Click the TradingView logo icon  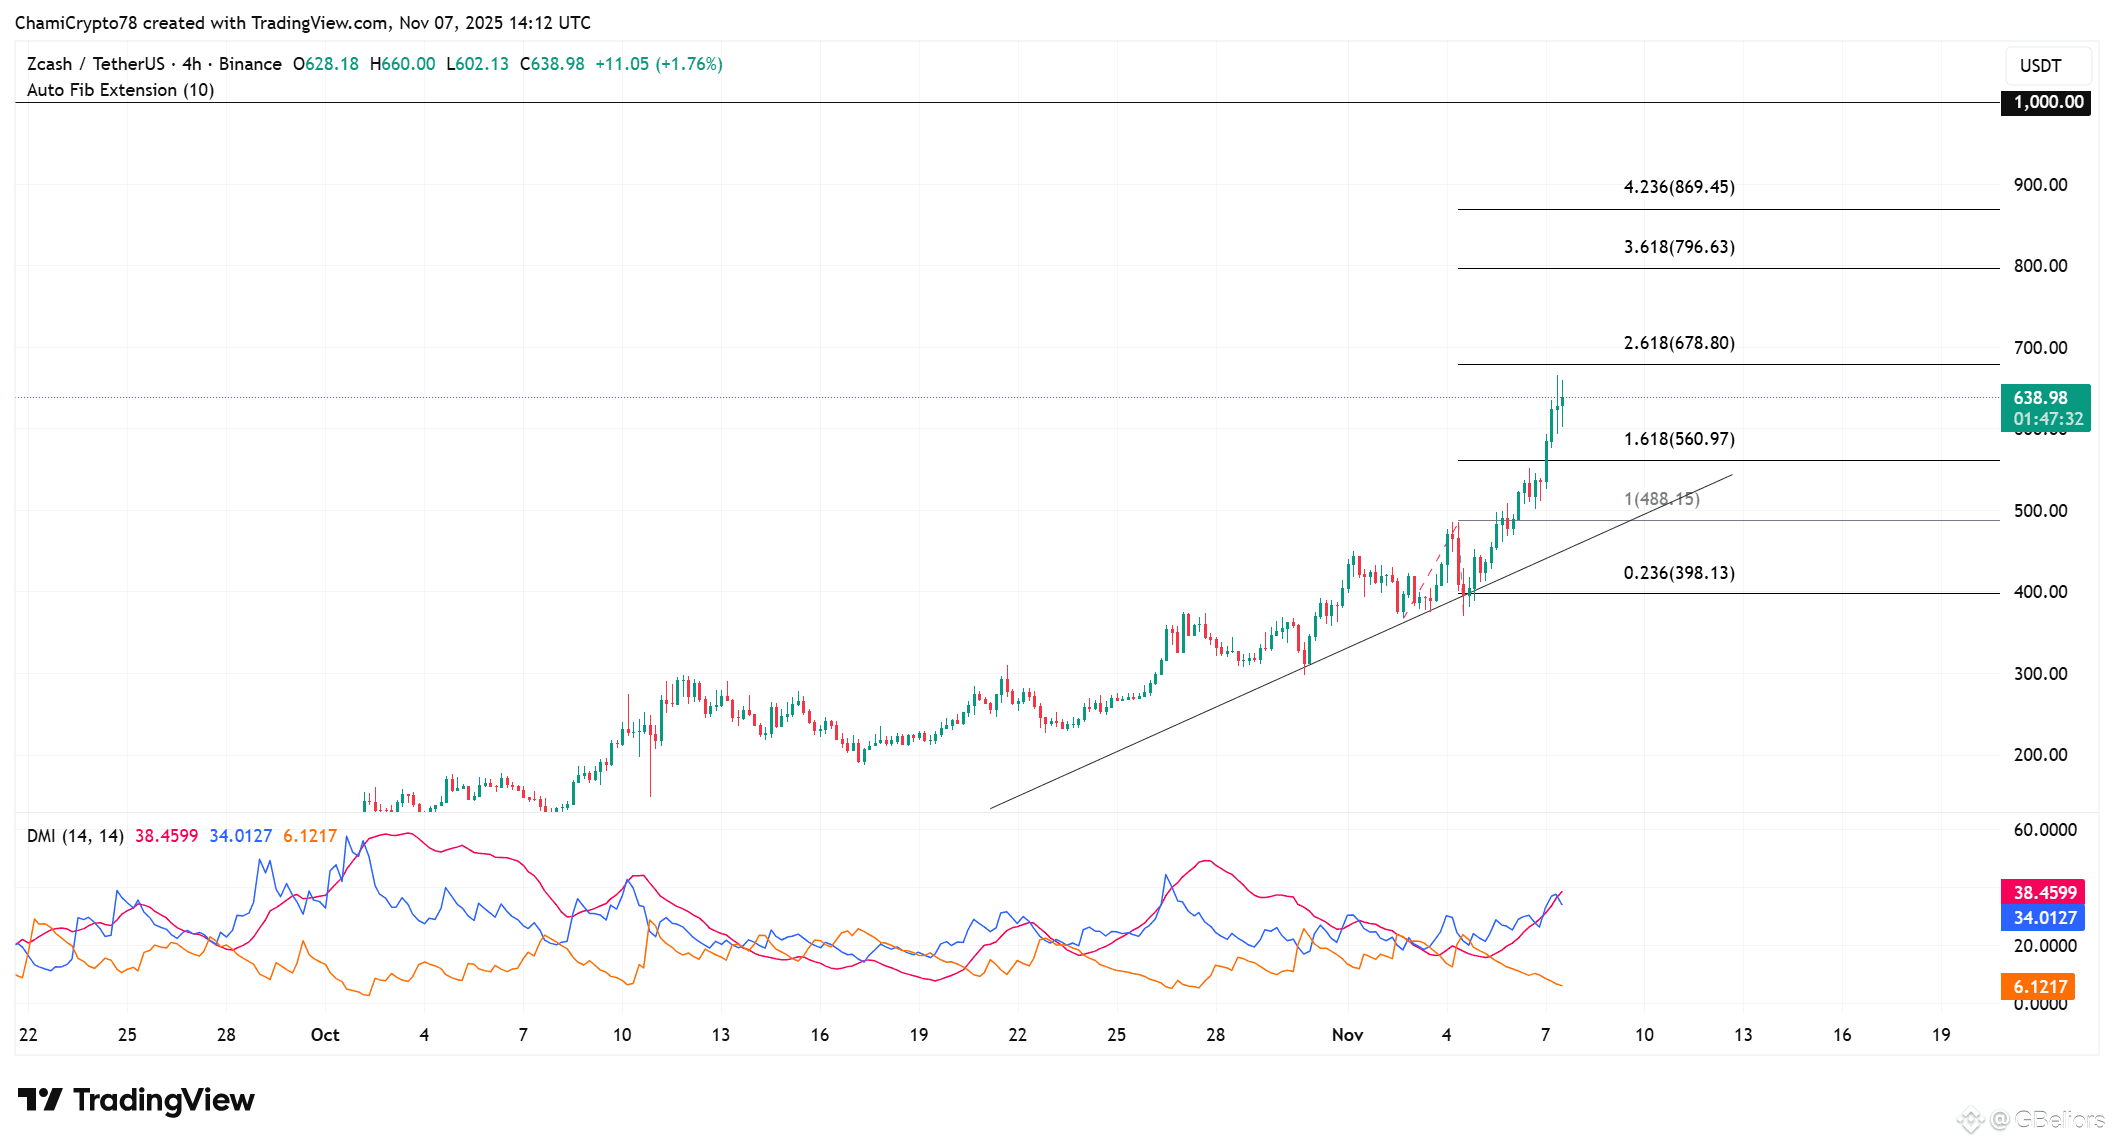point(40,1100)
